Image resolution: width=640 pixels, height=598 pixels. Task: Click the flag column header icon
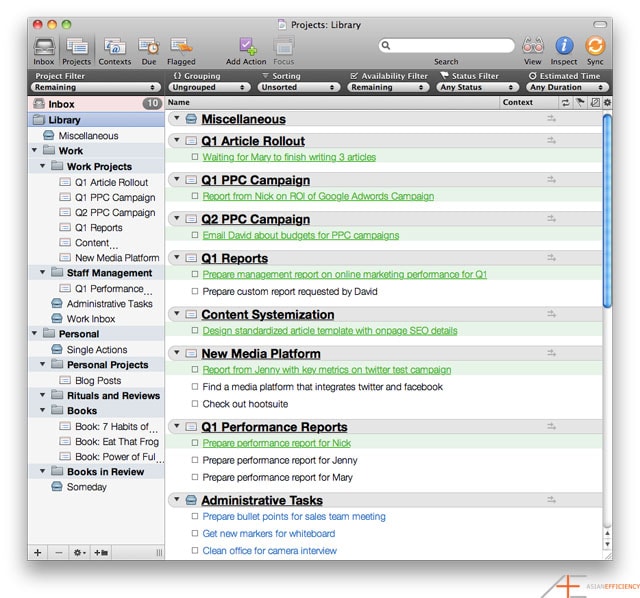pos(580,102)
